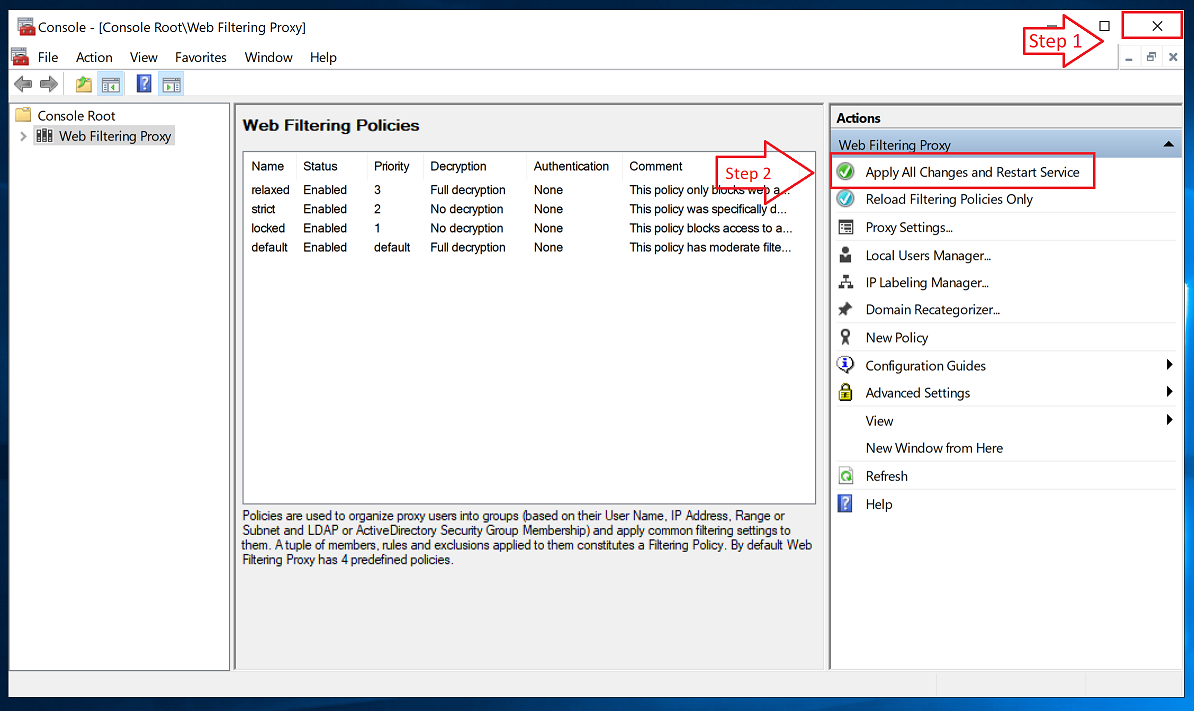
Task: Click the blue check Reload Filtering Policies icon
Action: click(845, 199)
